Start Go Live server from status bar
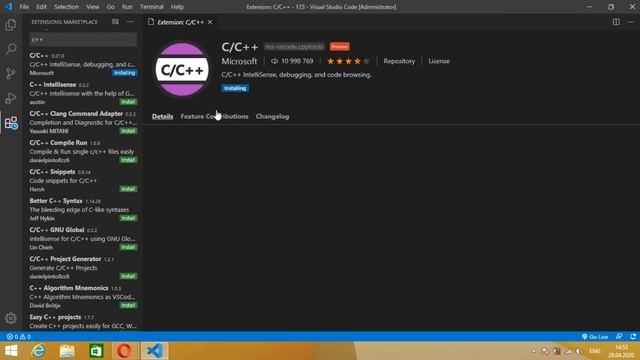 (595, 337)
